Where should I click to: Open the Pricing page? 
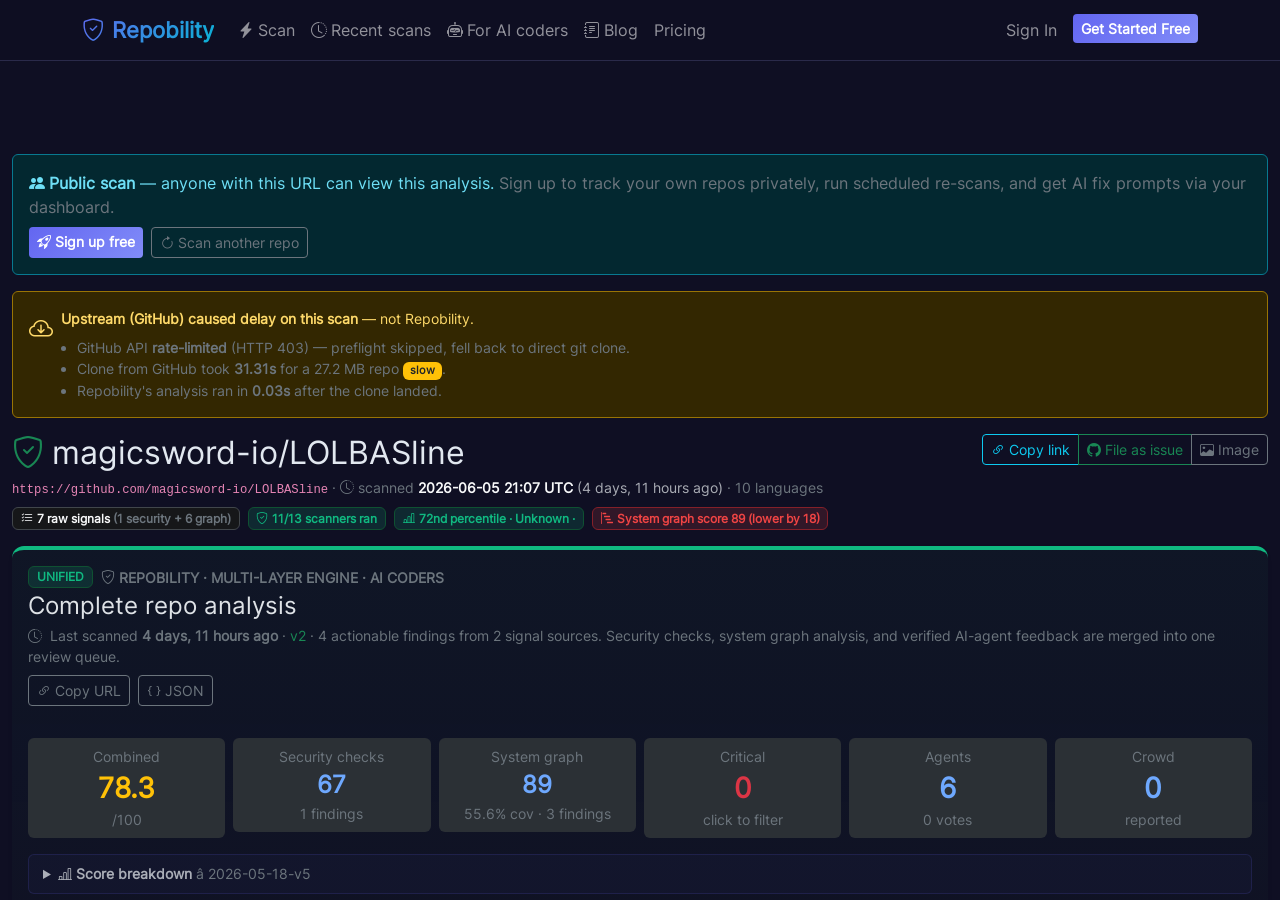[x=680, y=30]
